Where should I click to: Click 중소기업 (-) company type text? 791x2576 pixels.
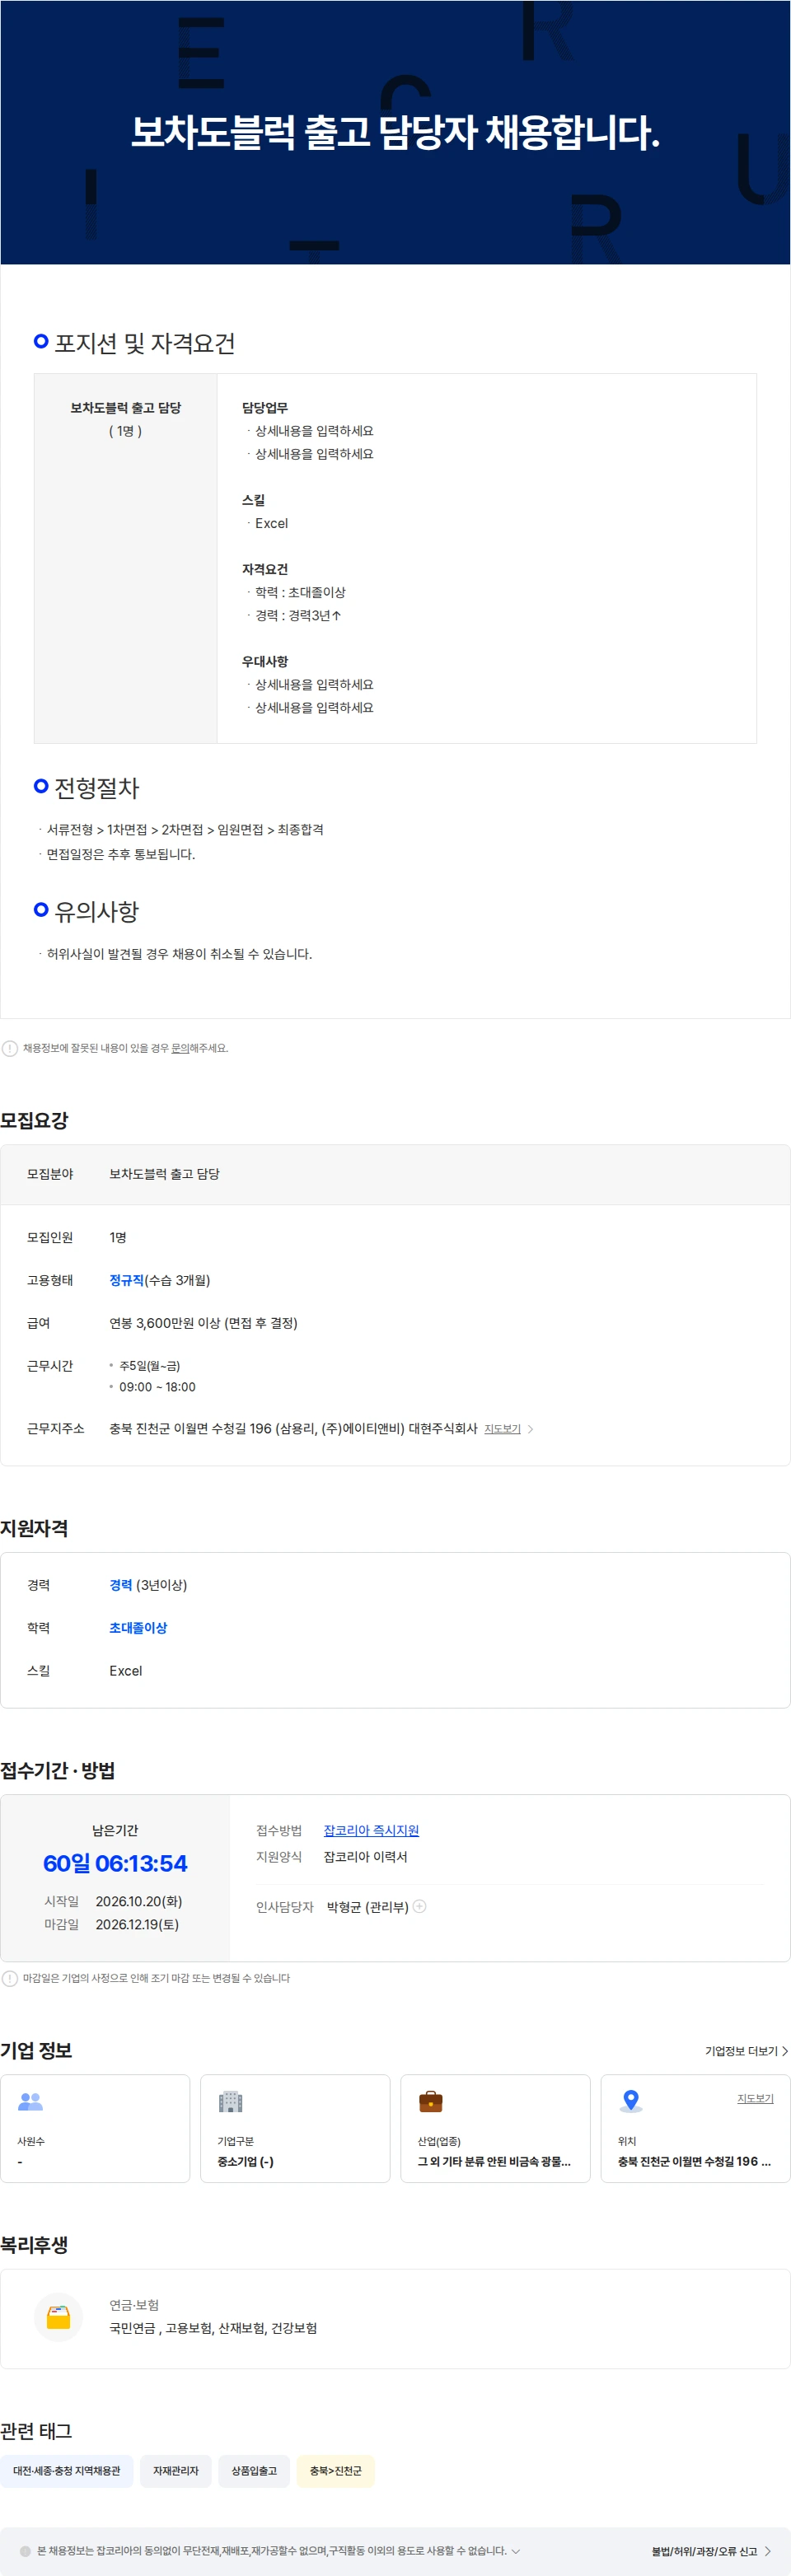pos(245,2161)
